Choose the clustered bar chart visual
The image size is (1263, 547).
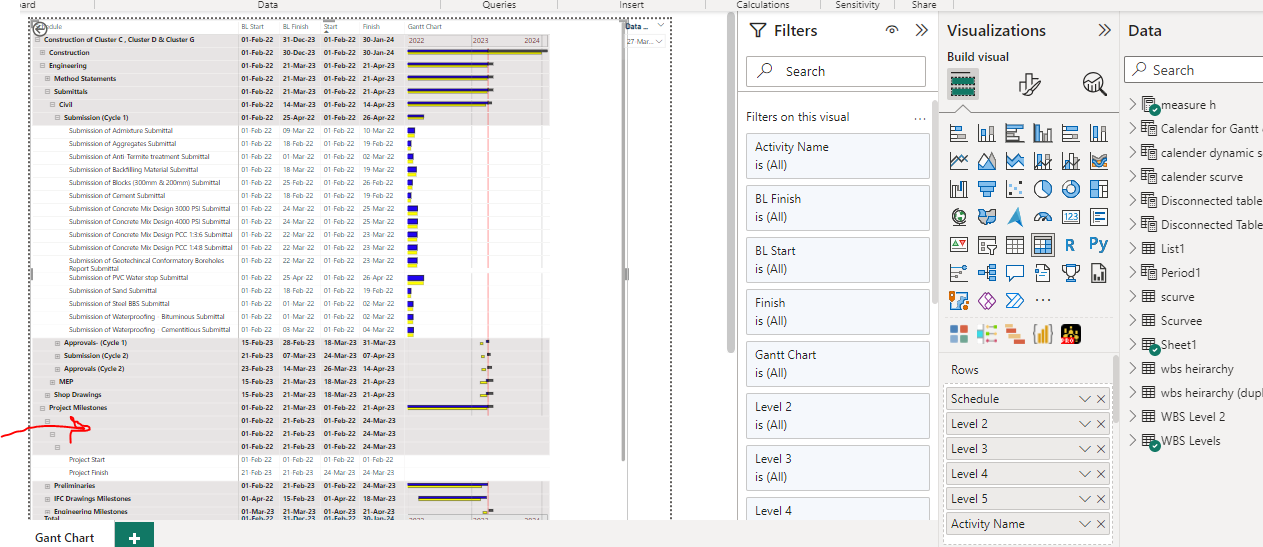tap(1015, 133)
